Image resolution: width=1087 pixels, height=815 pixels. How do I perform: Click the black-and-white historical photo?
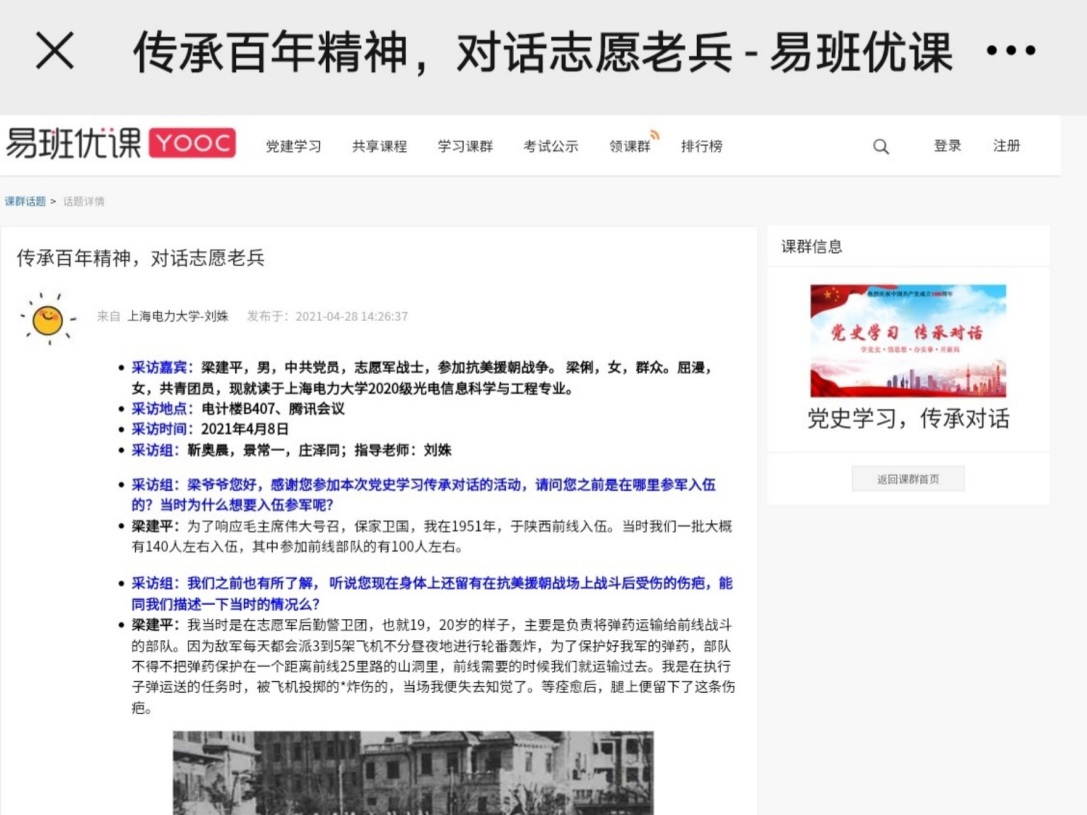coord(413,772)
